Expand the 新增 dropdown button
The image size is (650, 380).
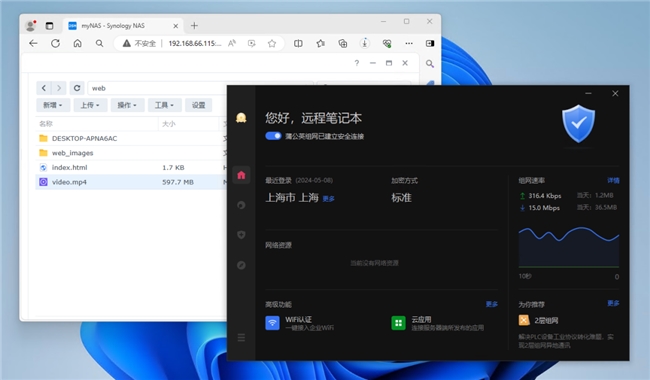pos(53,105)
